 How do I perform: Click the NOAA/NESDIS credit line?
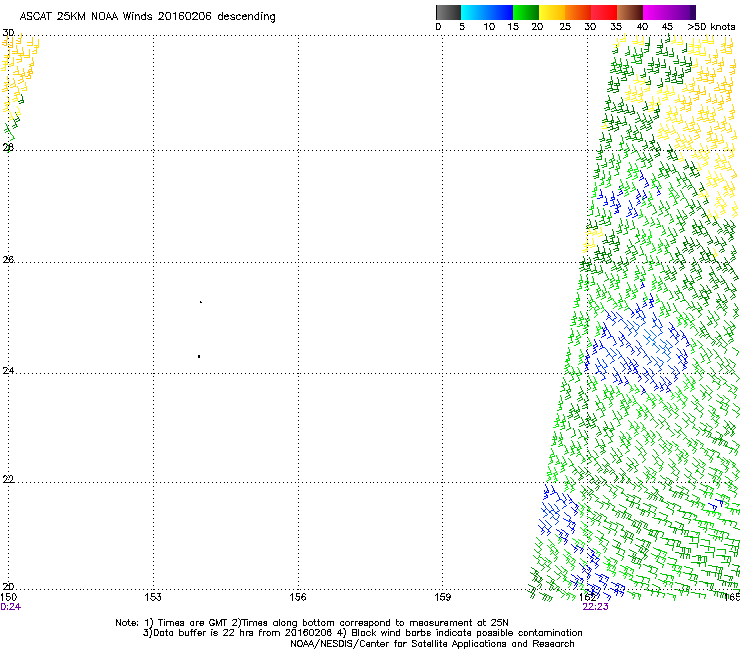tap(432, 644)
